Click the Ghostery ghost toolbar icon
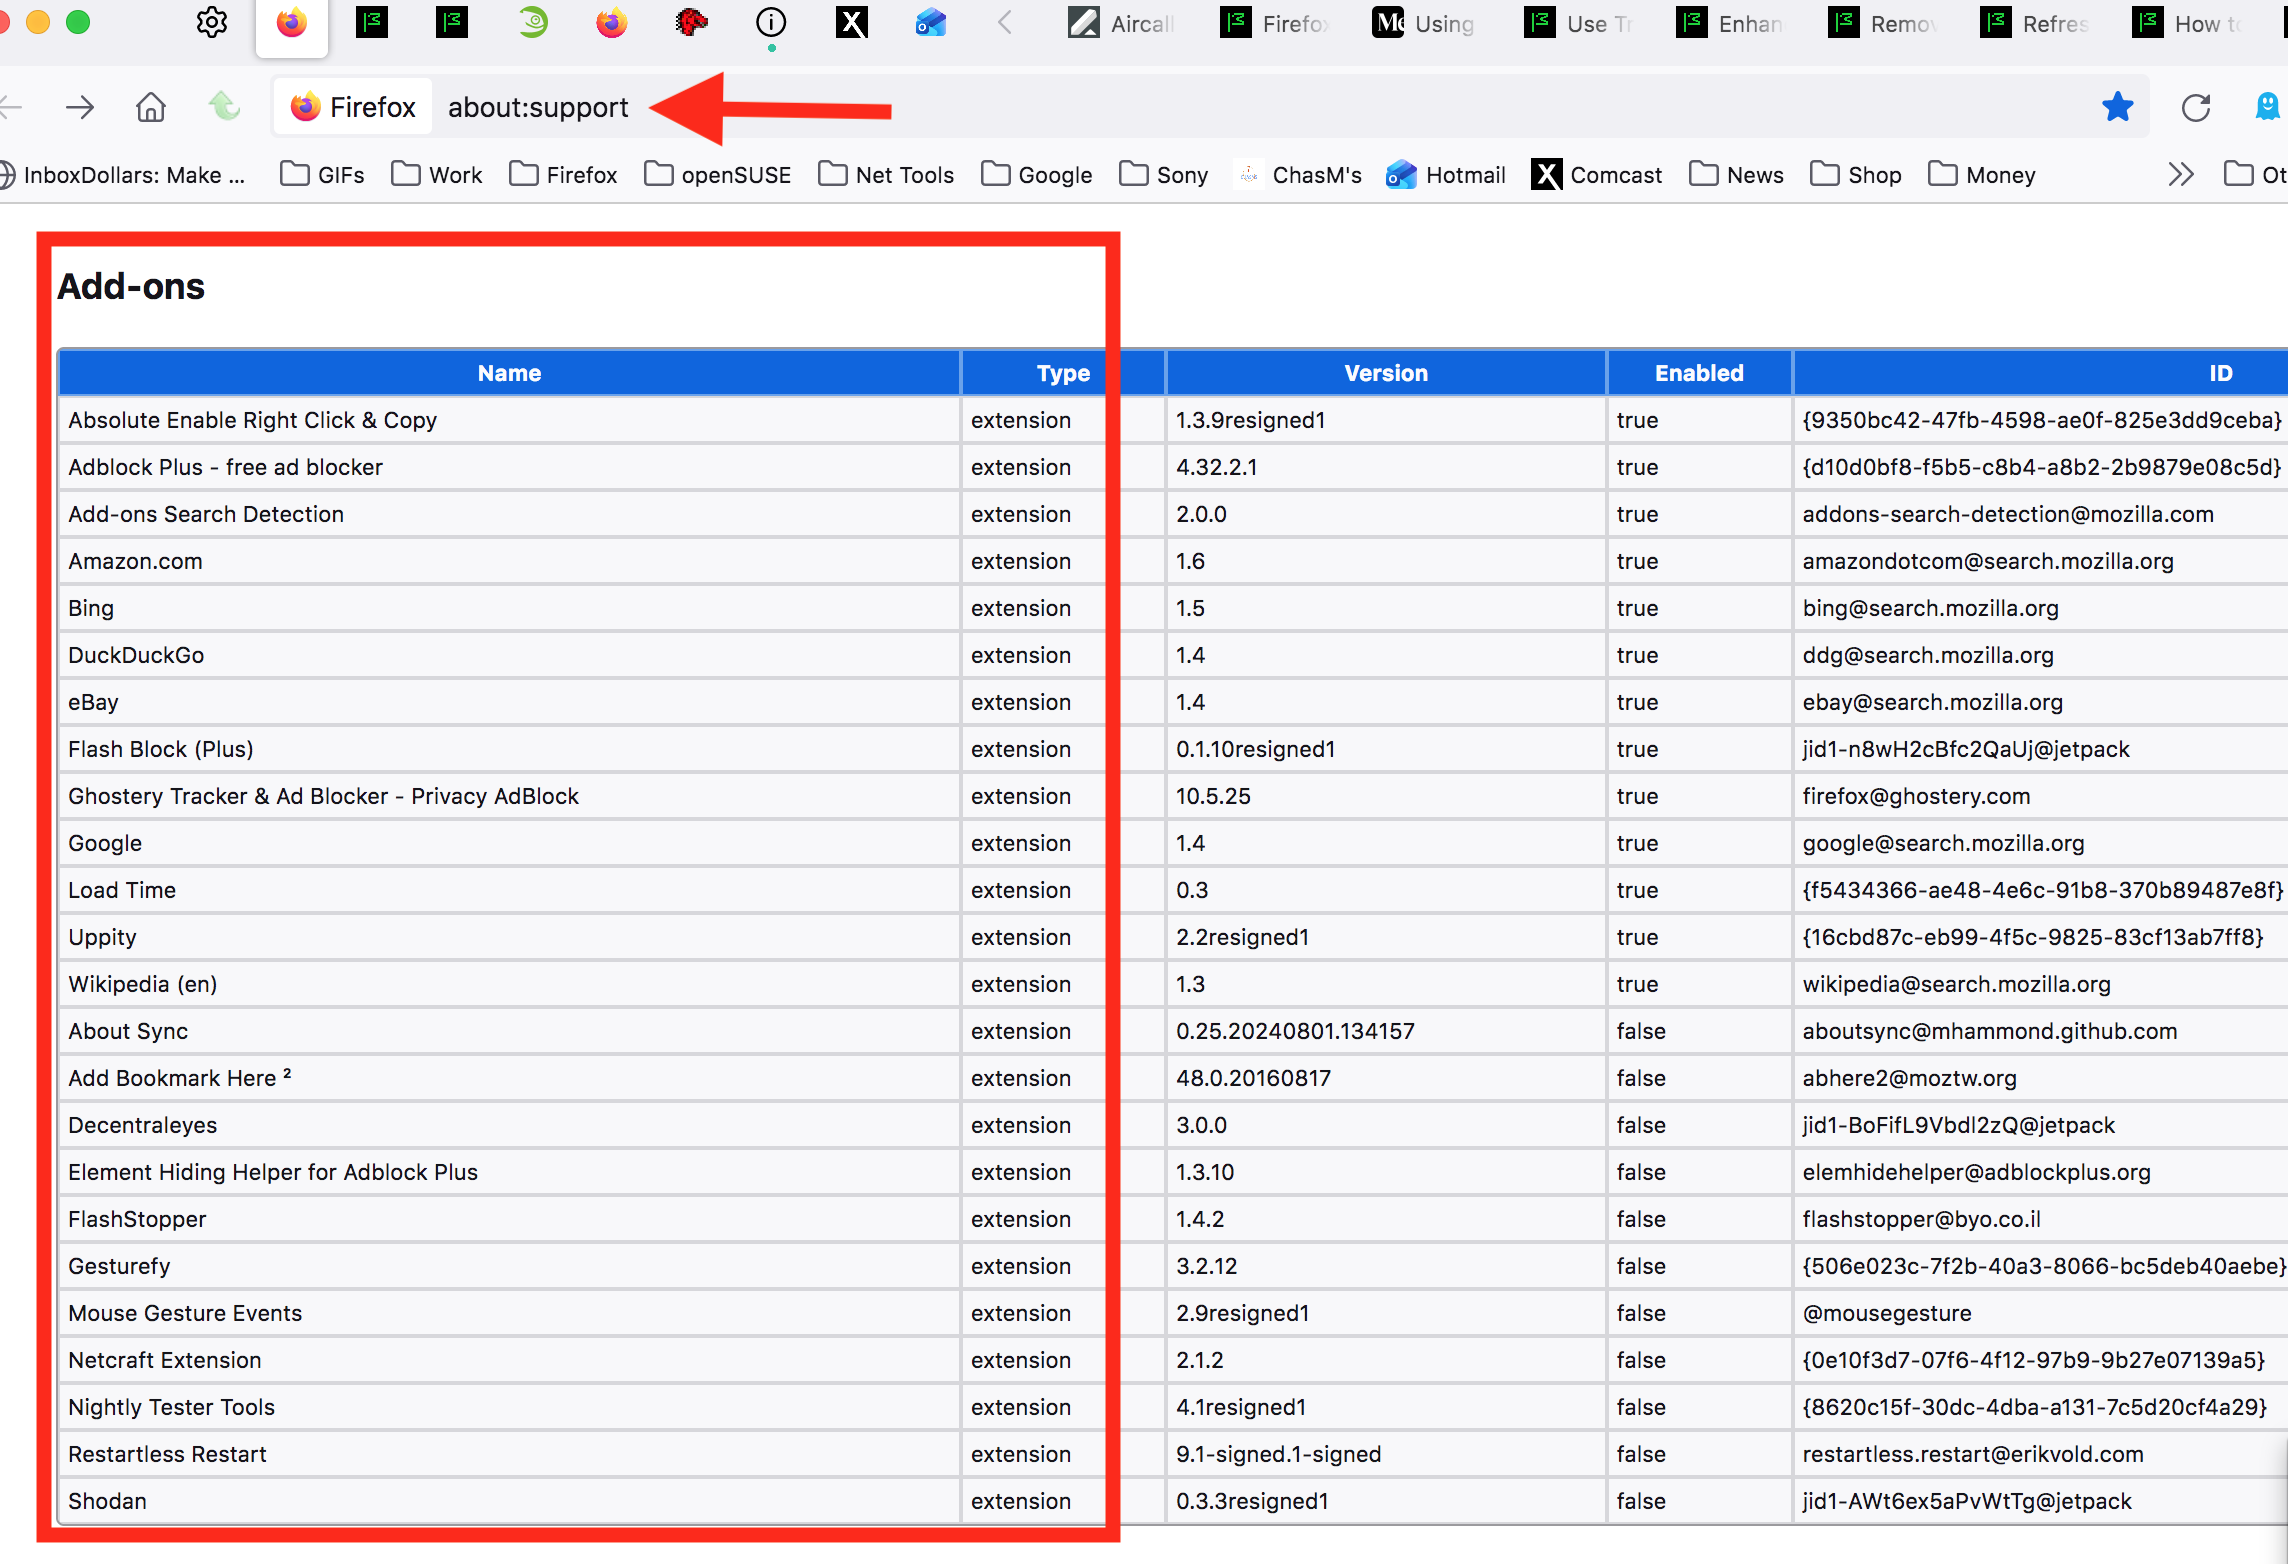 tap(2268, 107)
